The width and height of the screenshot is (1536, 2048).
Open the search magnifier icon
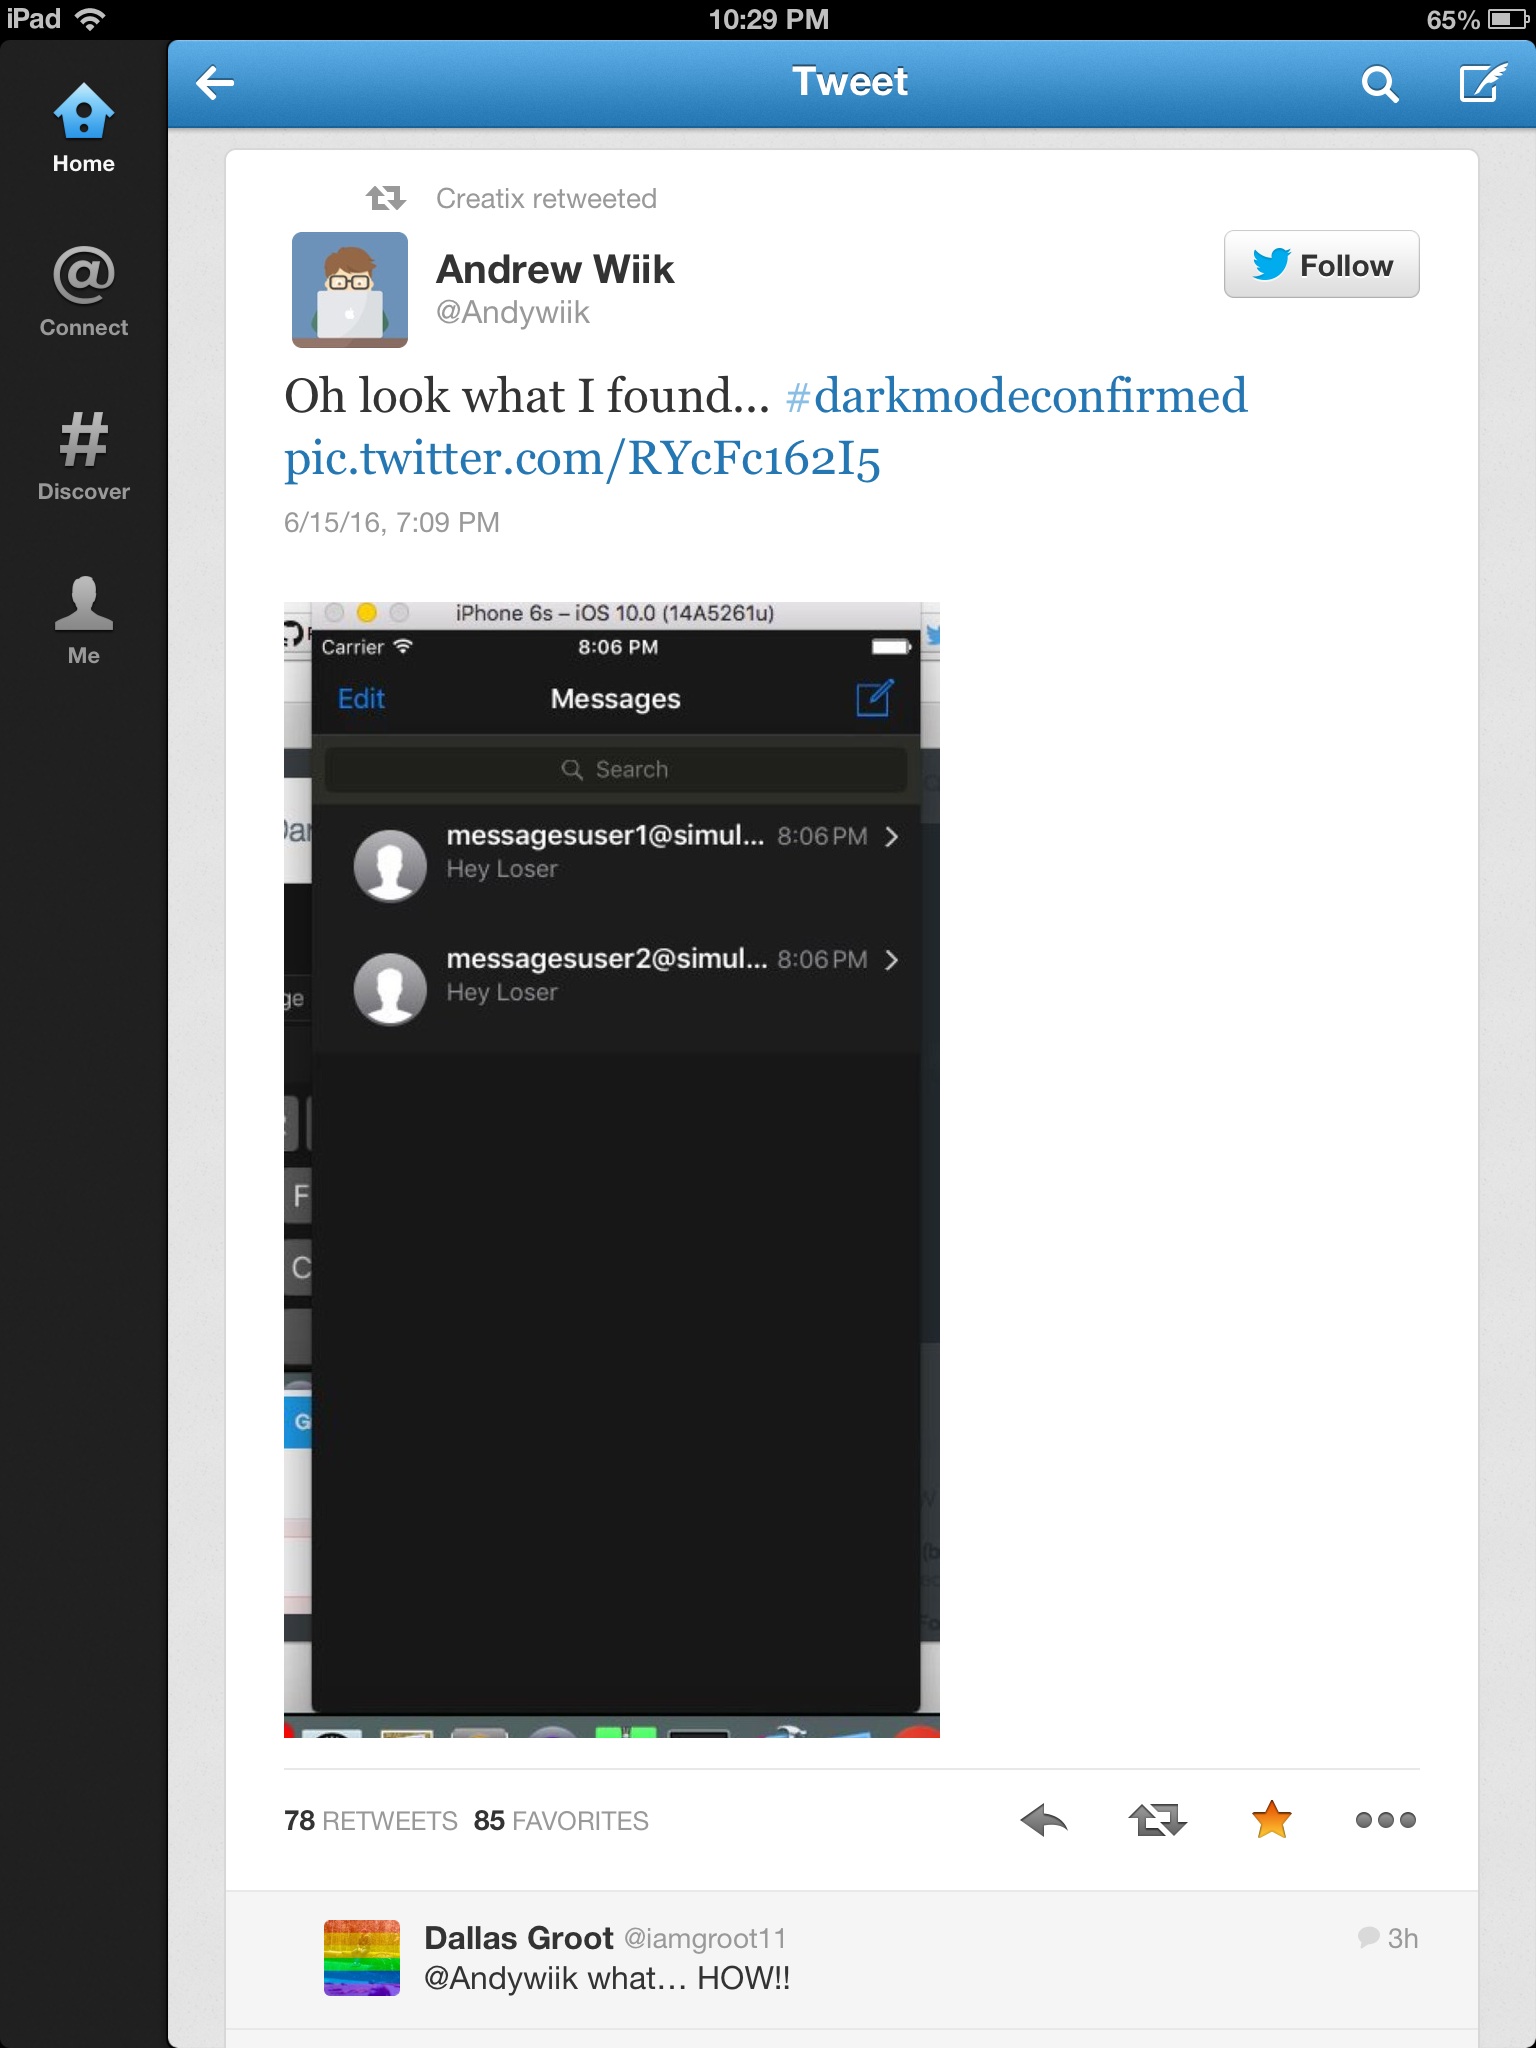click(1379, 84)
